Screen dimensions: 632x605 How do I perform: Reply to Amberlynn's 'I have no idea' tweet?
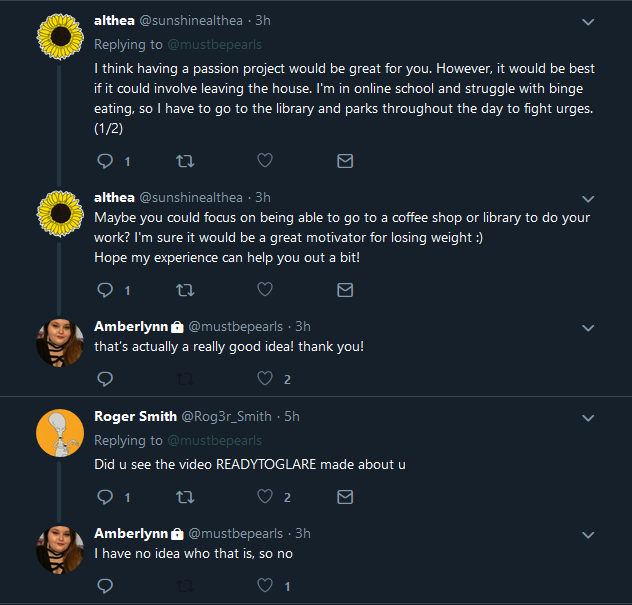[x=105, y=586]
